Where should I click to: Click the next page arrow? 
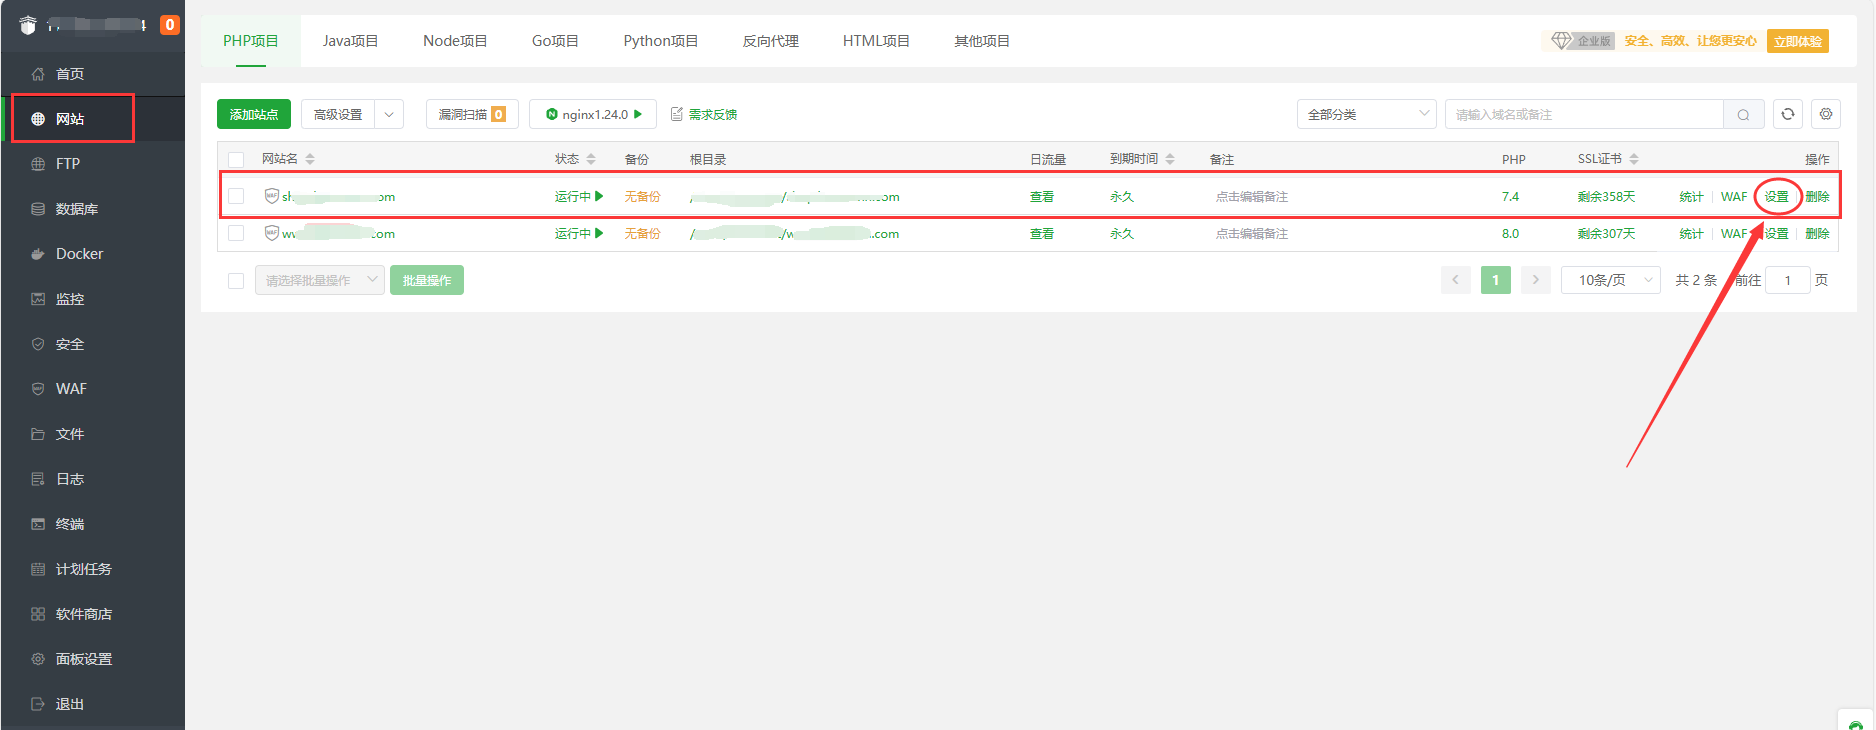[x=1536, y=280]
